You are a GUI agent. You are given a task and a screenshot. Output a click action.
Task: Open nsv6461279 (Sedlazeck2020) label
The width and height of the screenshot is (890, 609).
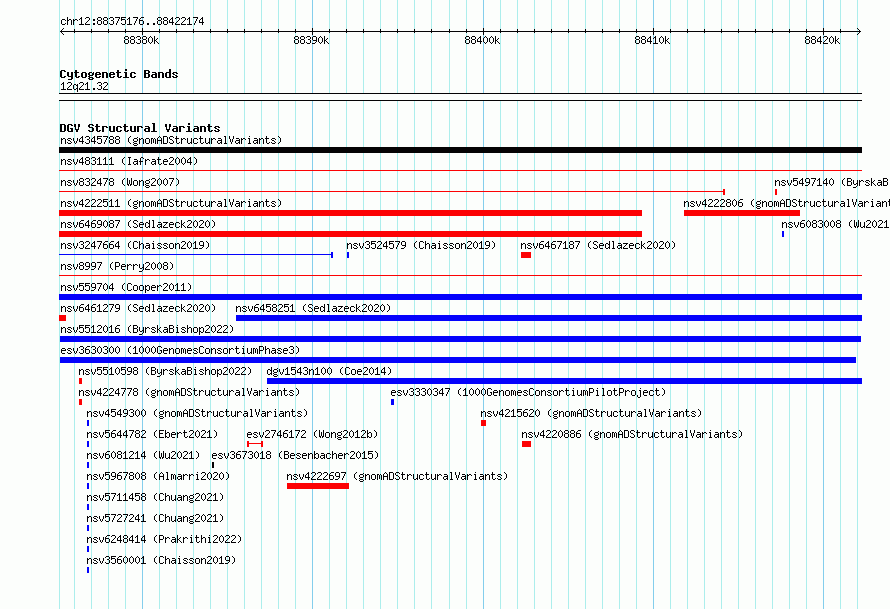point(138,308)
